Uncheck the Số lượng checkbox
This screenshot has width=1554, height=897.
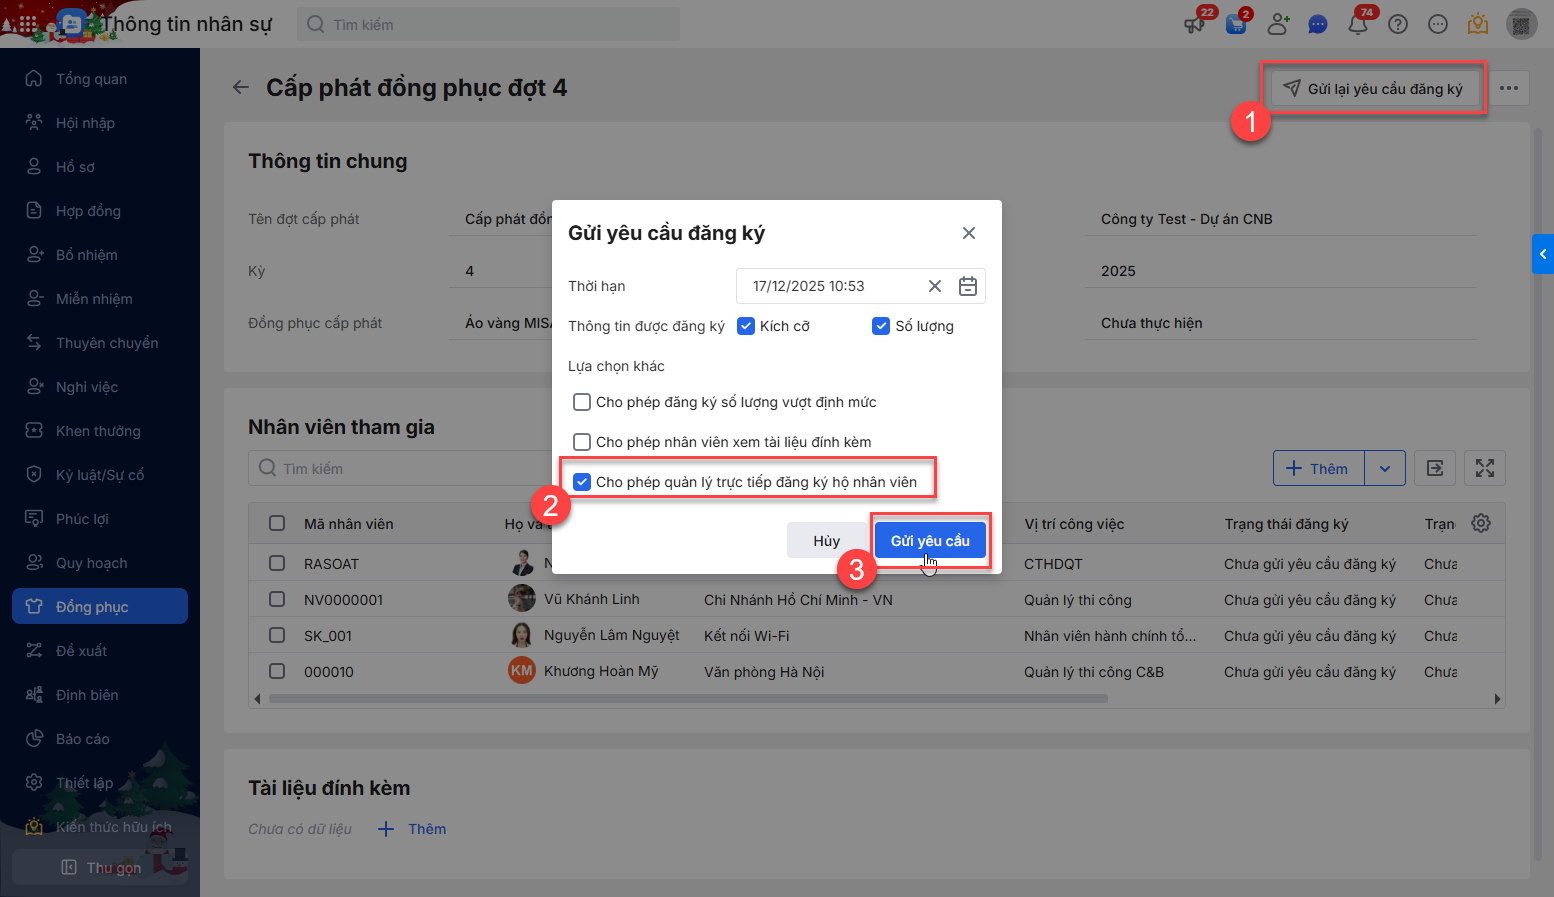coord(881,326)
